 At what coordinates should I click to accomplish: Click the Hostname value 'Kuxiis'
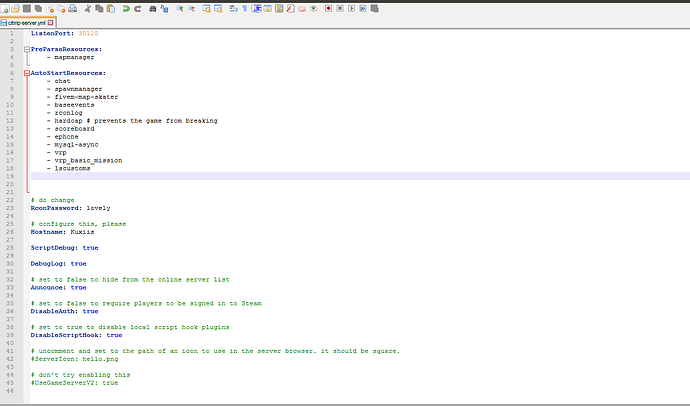(x=82, y=232)
